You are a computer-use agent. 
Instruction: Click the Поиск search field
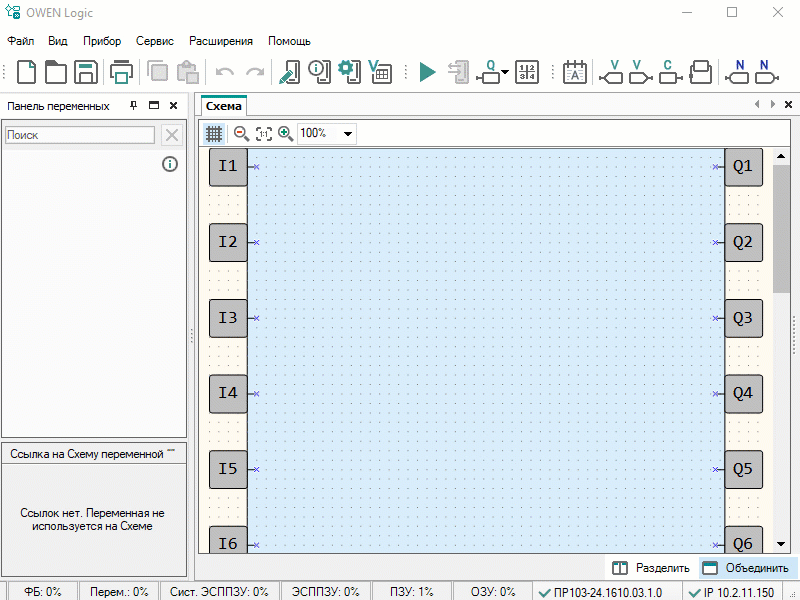[x=80, y=135]
